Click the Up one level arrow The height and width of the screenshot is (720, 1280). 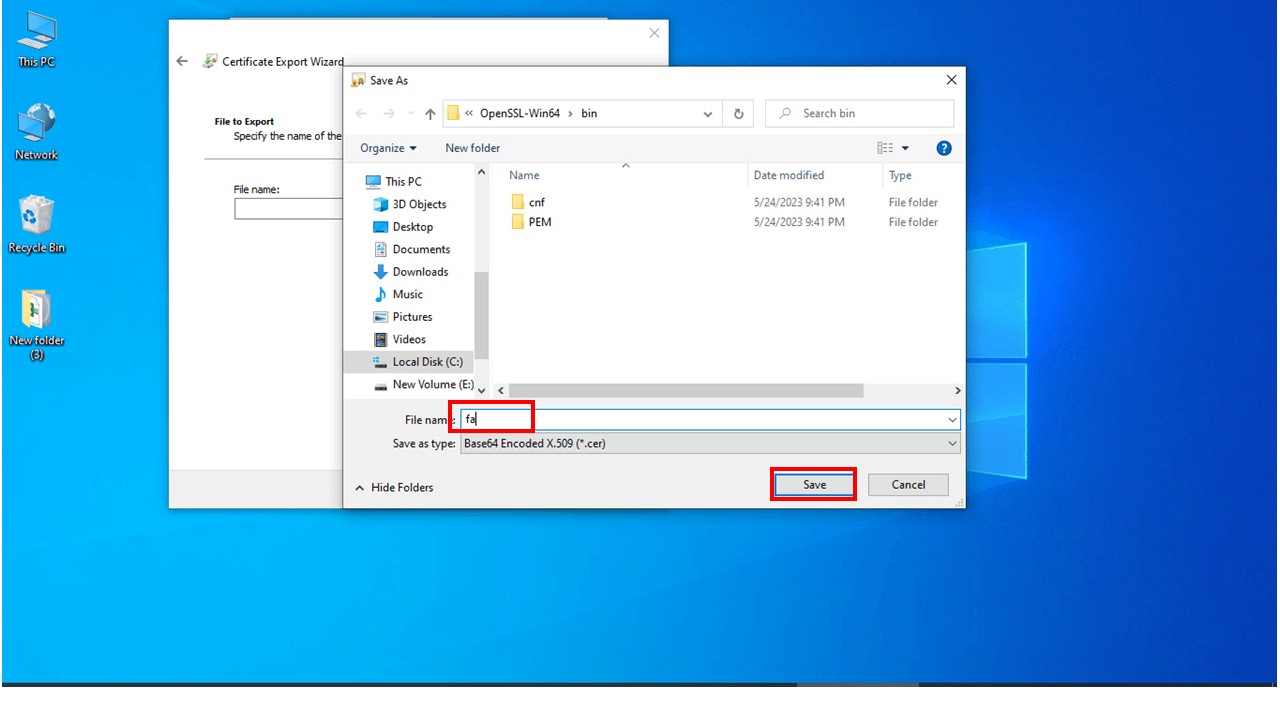pyautogui.click(x=430, y=114)
